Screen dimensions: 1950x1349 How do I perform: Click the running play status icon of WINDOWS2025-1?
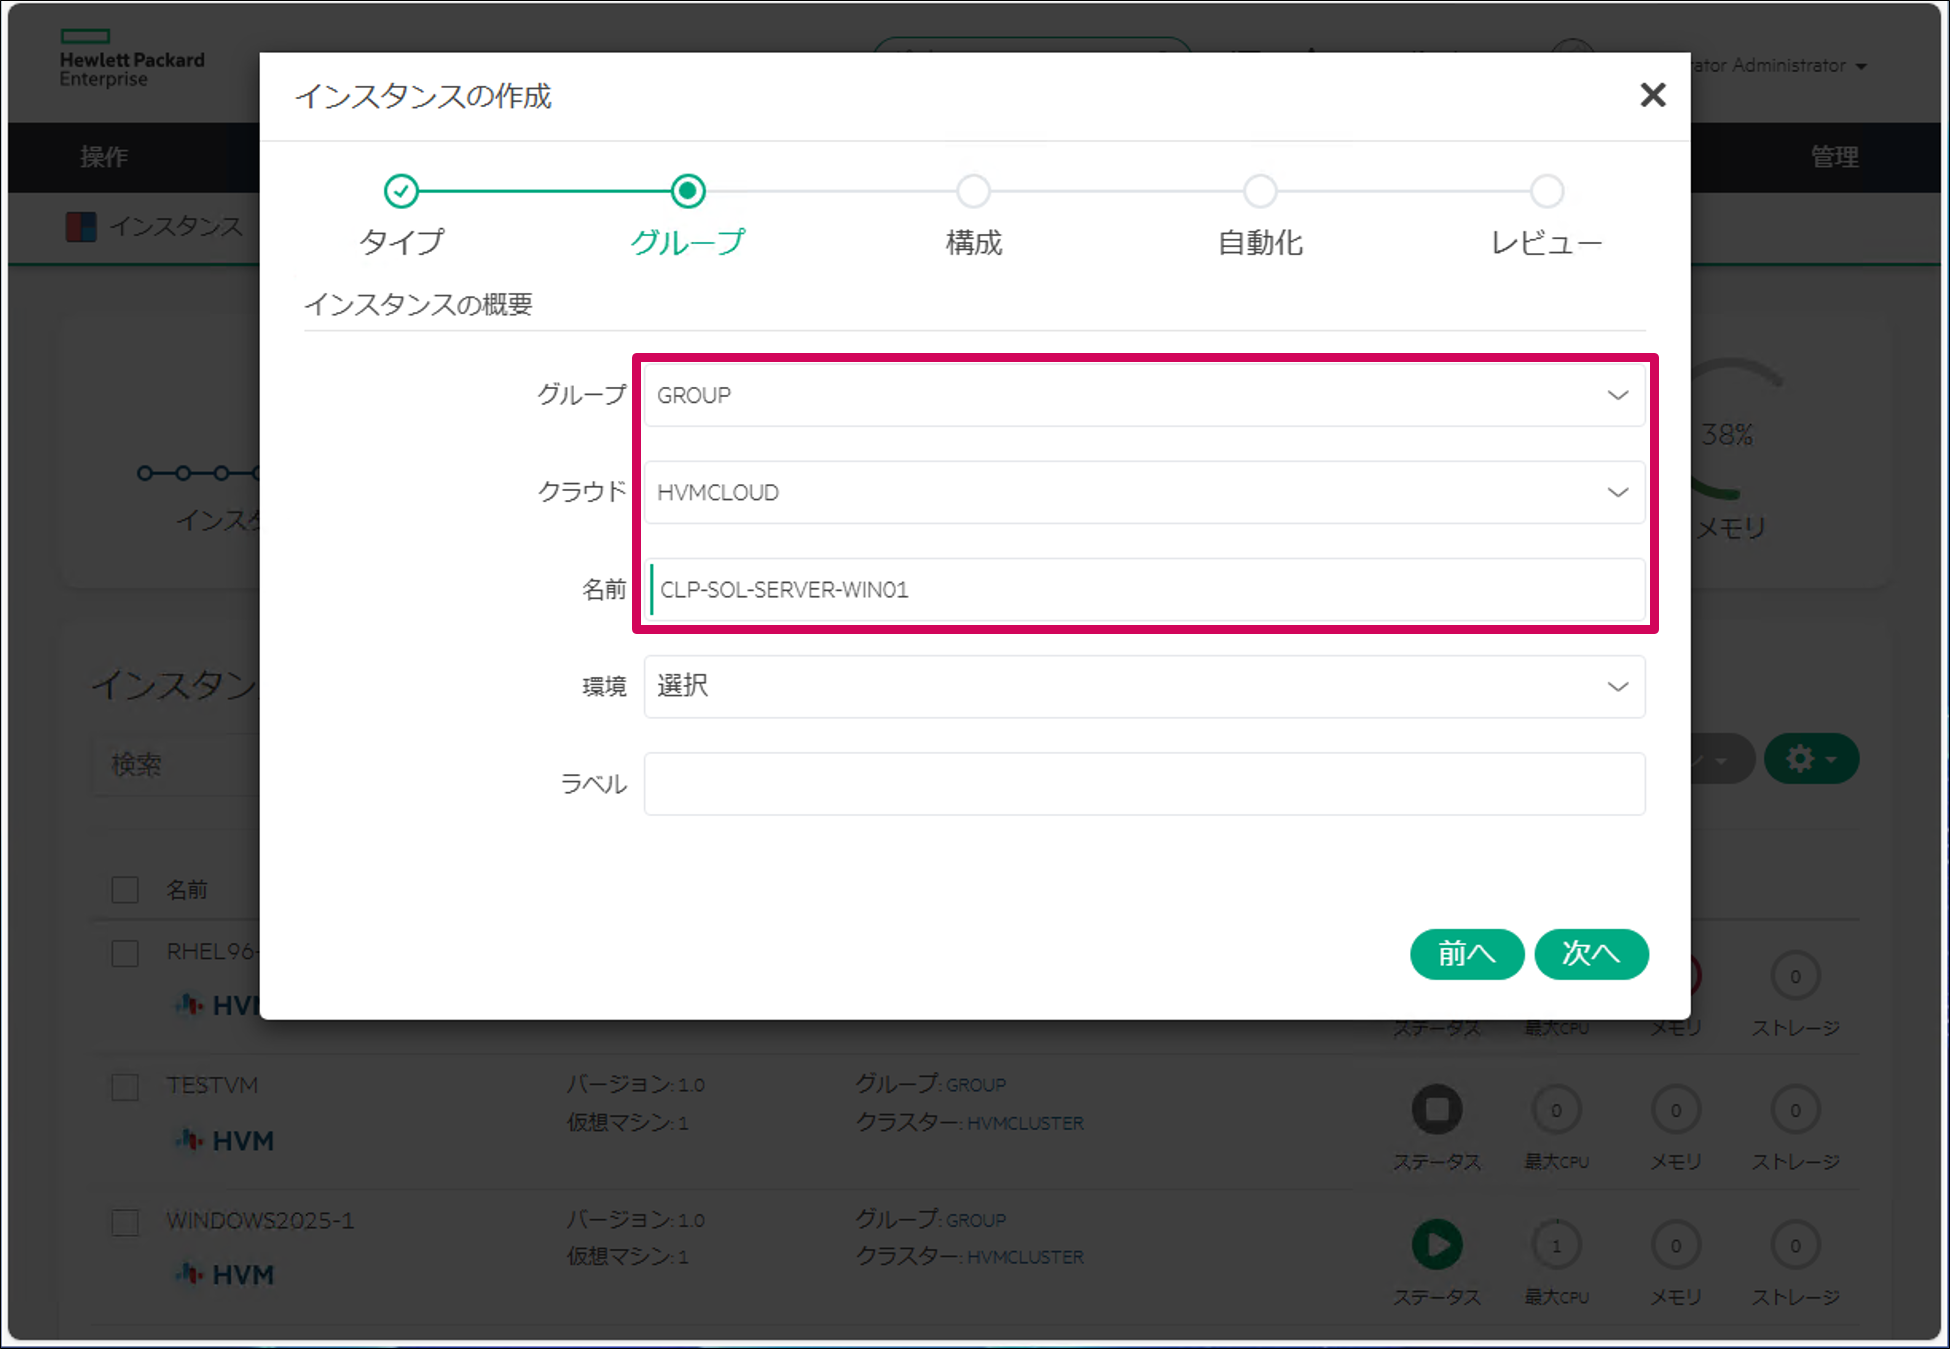click(1437, 1246)
